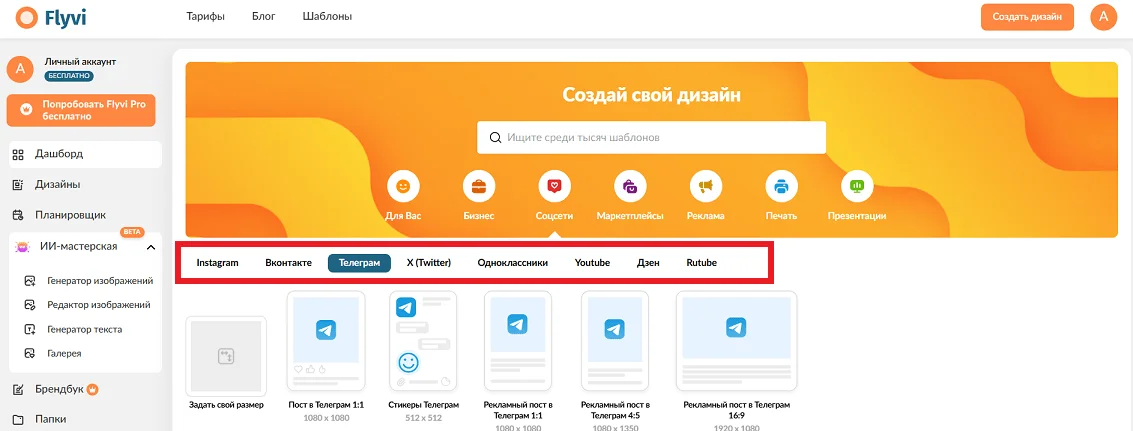Click the БЕСПЛАТНО plan badge
This screenshot has width=1133, height=431.
pyautogui.click(x=69, y=75)
